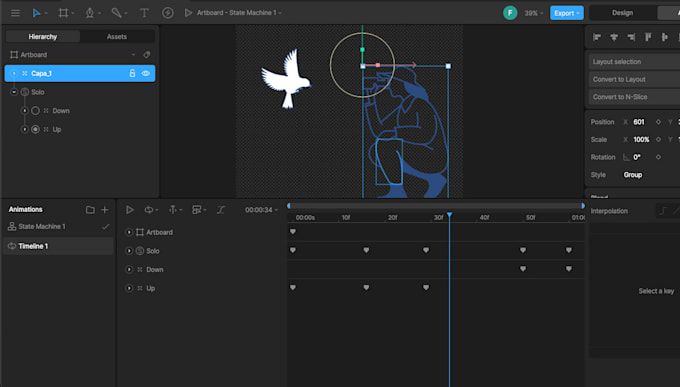Screen dimensions: 680x387
Task: Click the icon right of Artboard dropdown
Action: click(147, 55)
